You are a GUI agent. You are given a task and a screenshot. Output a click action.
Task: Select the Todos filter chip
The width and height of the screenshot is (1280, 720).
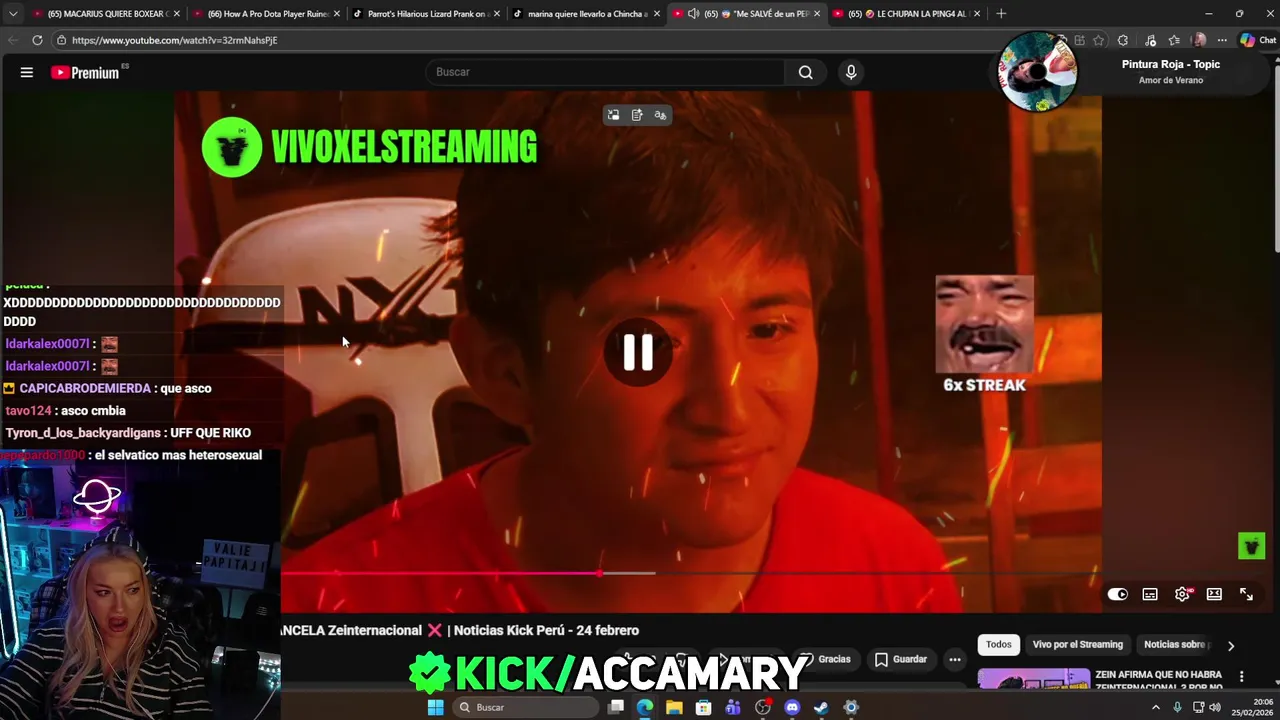tap(998, 644)
